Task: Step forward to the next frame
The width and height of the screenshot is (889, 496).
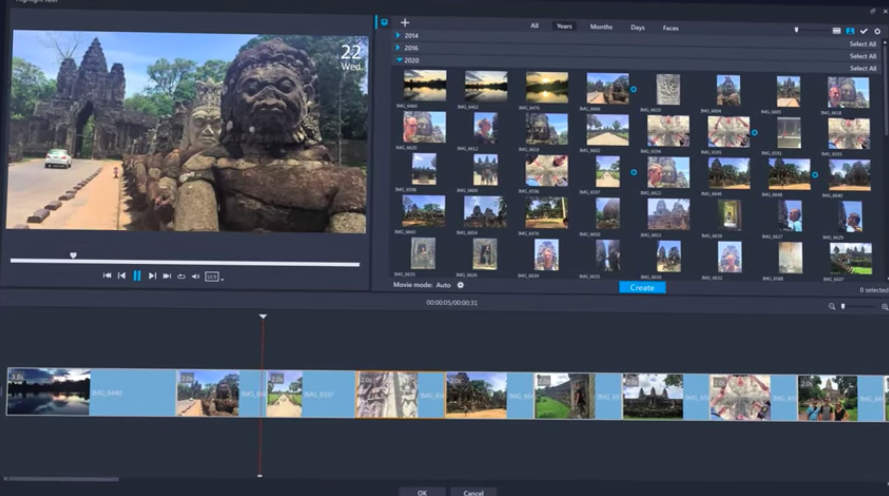Action: pyautogui.click(x=152, y=276)
